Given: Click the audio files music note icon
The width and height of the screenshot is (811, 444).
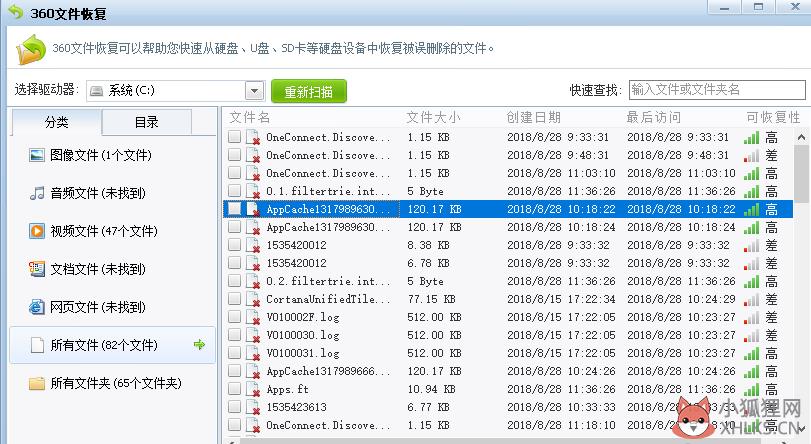Looking at the screenshot, I should pyautogui.click(x=37, y=193).
